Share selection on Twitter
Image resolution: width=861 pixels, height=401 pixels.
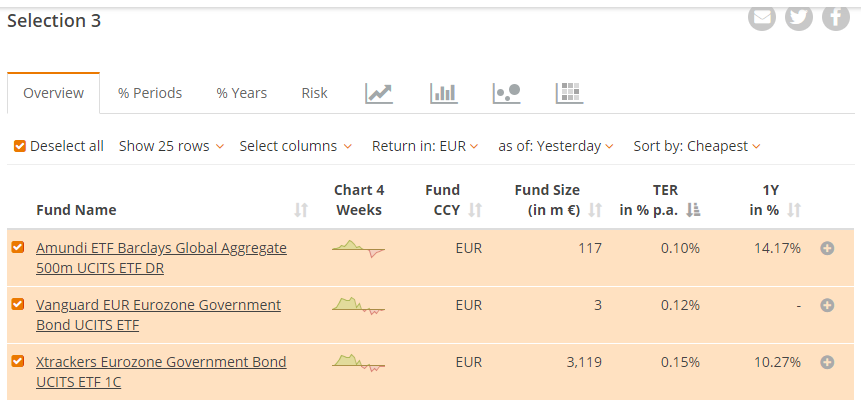(x=798, y=17)
